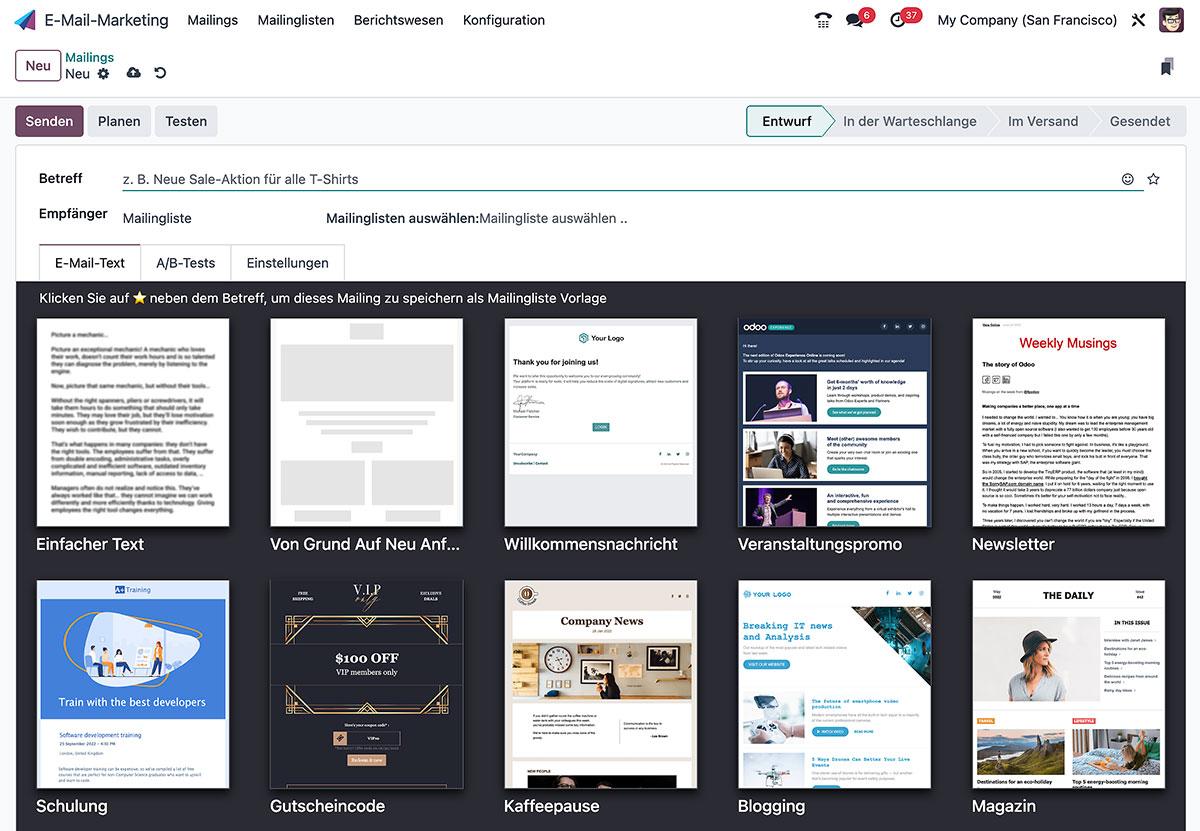Viewport: 1200px width, 831px height.
Task: Open the activities clock icon
Action: [x=897, y=20]
